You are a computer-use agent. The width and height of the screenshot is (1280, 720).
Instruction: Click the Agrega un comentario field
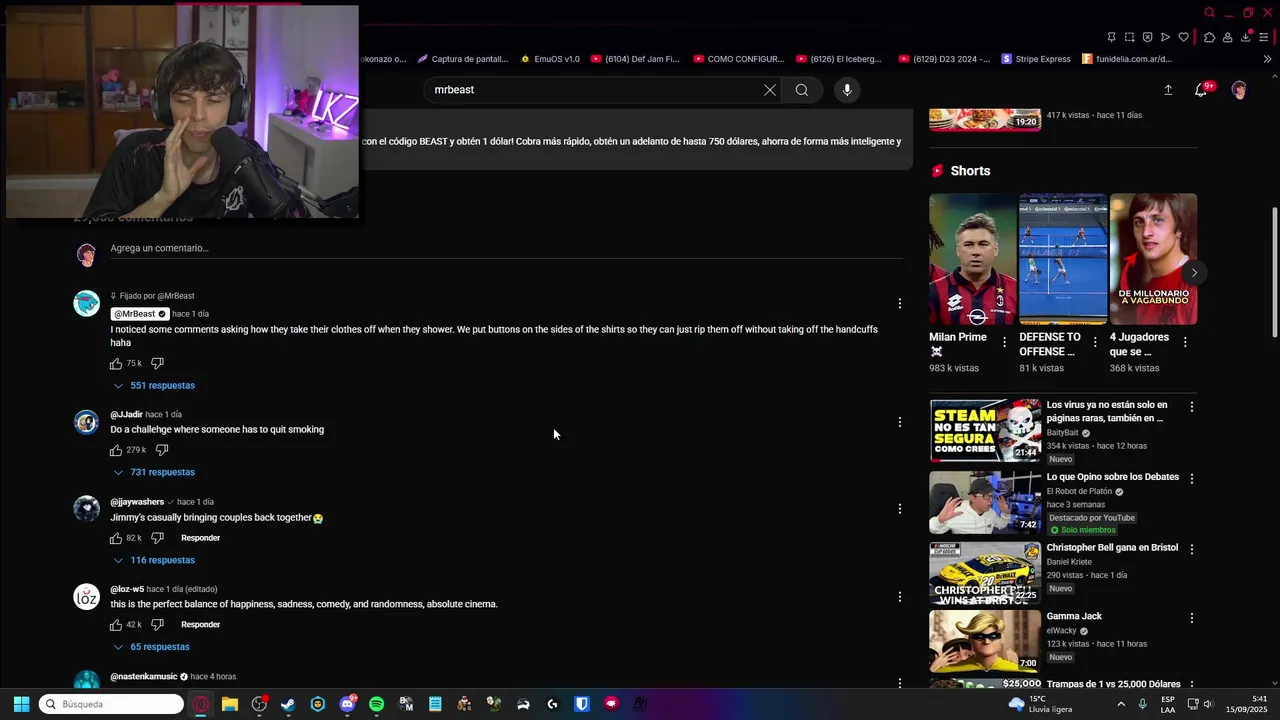pyautogui.click(x=506, y=248)
